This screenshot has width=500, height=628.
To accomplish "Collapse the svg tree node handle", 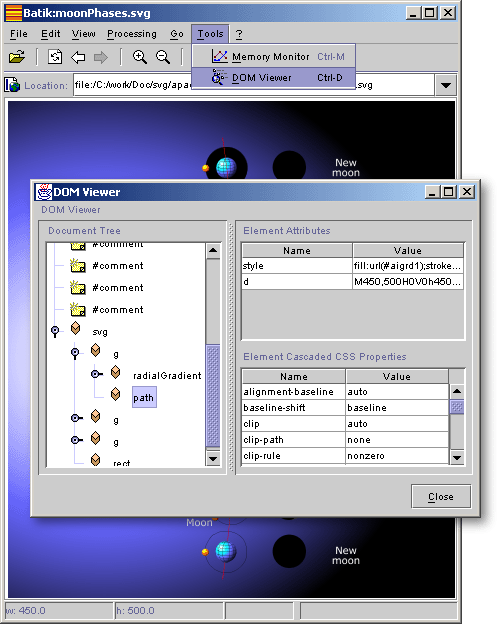I will [55, 331].
